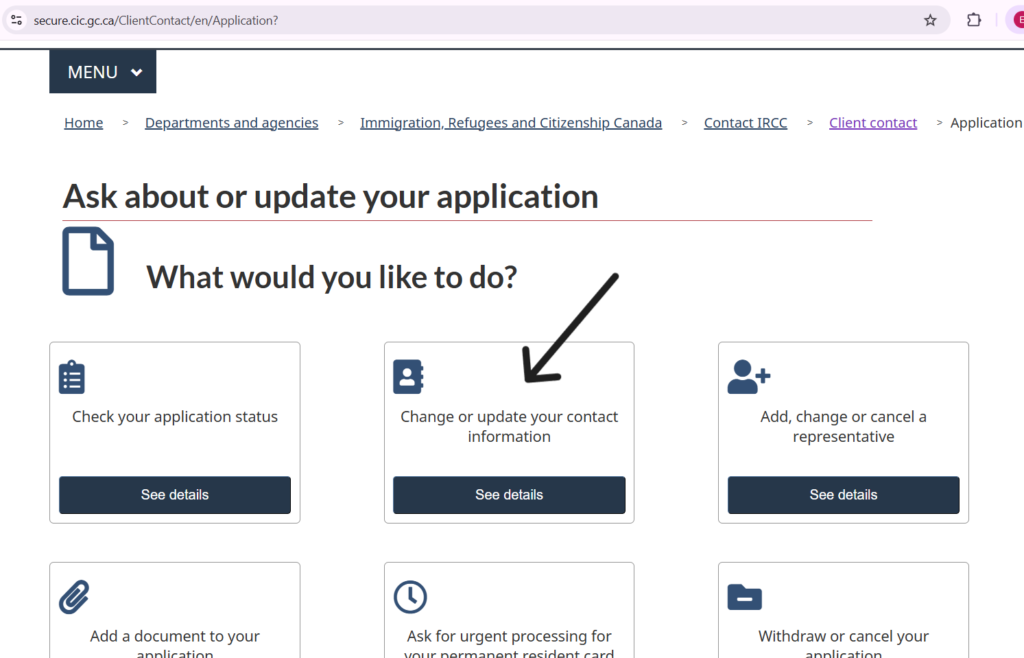Expand the MENU dropdown
Screen dimensions: 1024x658
tap(103, 72)
